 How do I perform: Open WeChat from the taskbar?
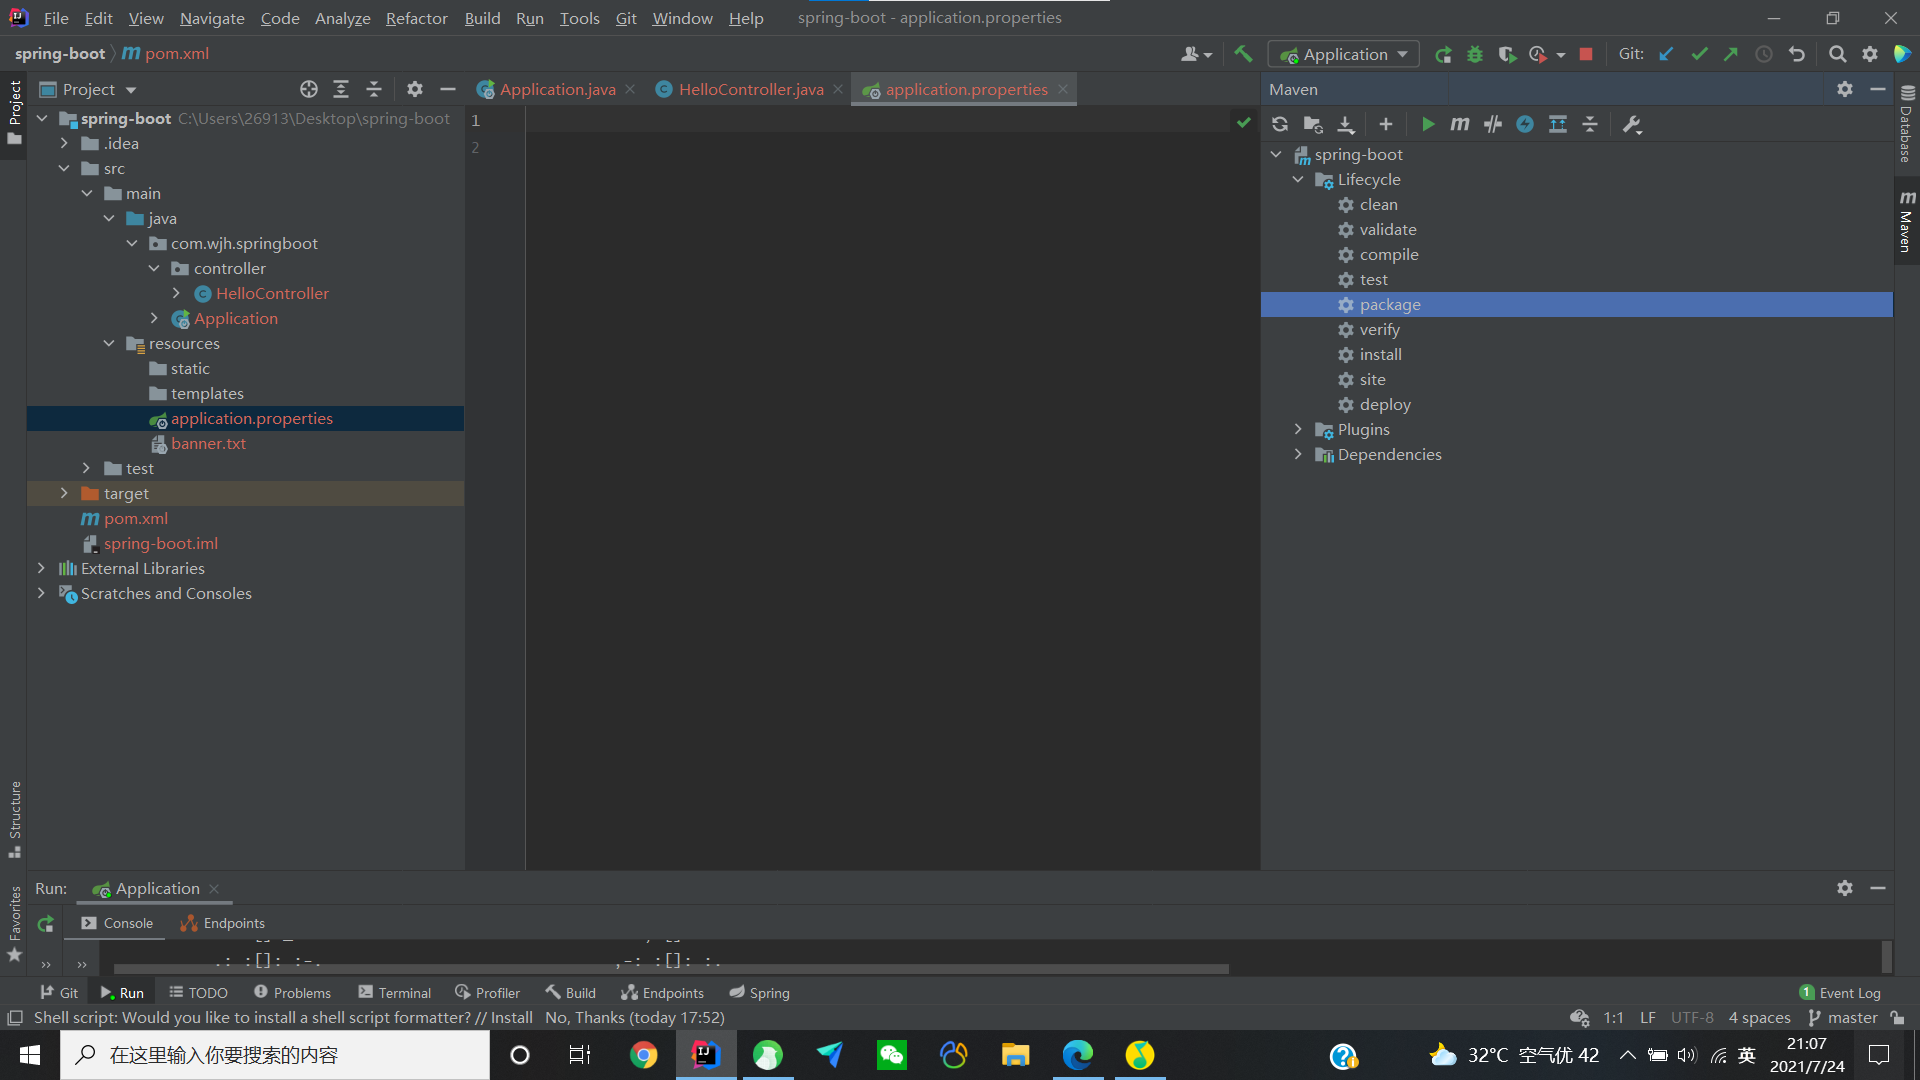891,1055
